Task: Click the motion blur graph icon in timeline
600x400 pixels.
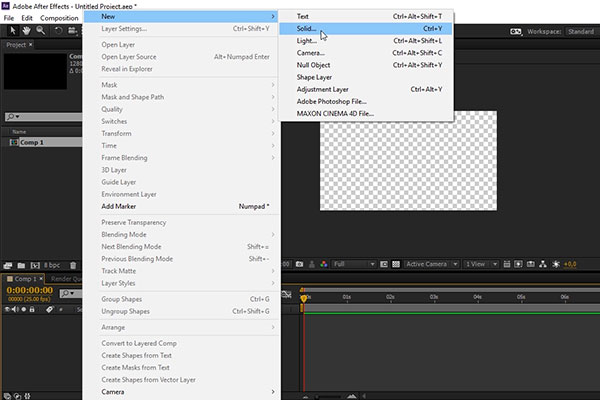Action: (286, 294)
